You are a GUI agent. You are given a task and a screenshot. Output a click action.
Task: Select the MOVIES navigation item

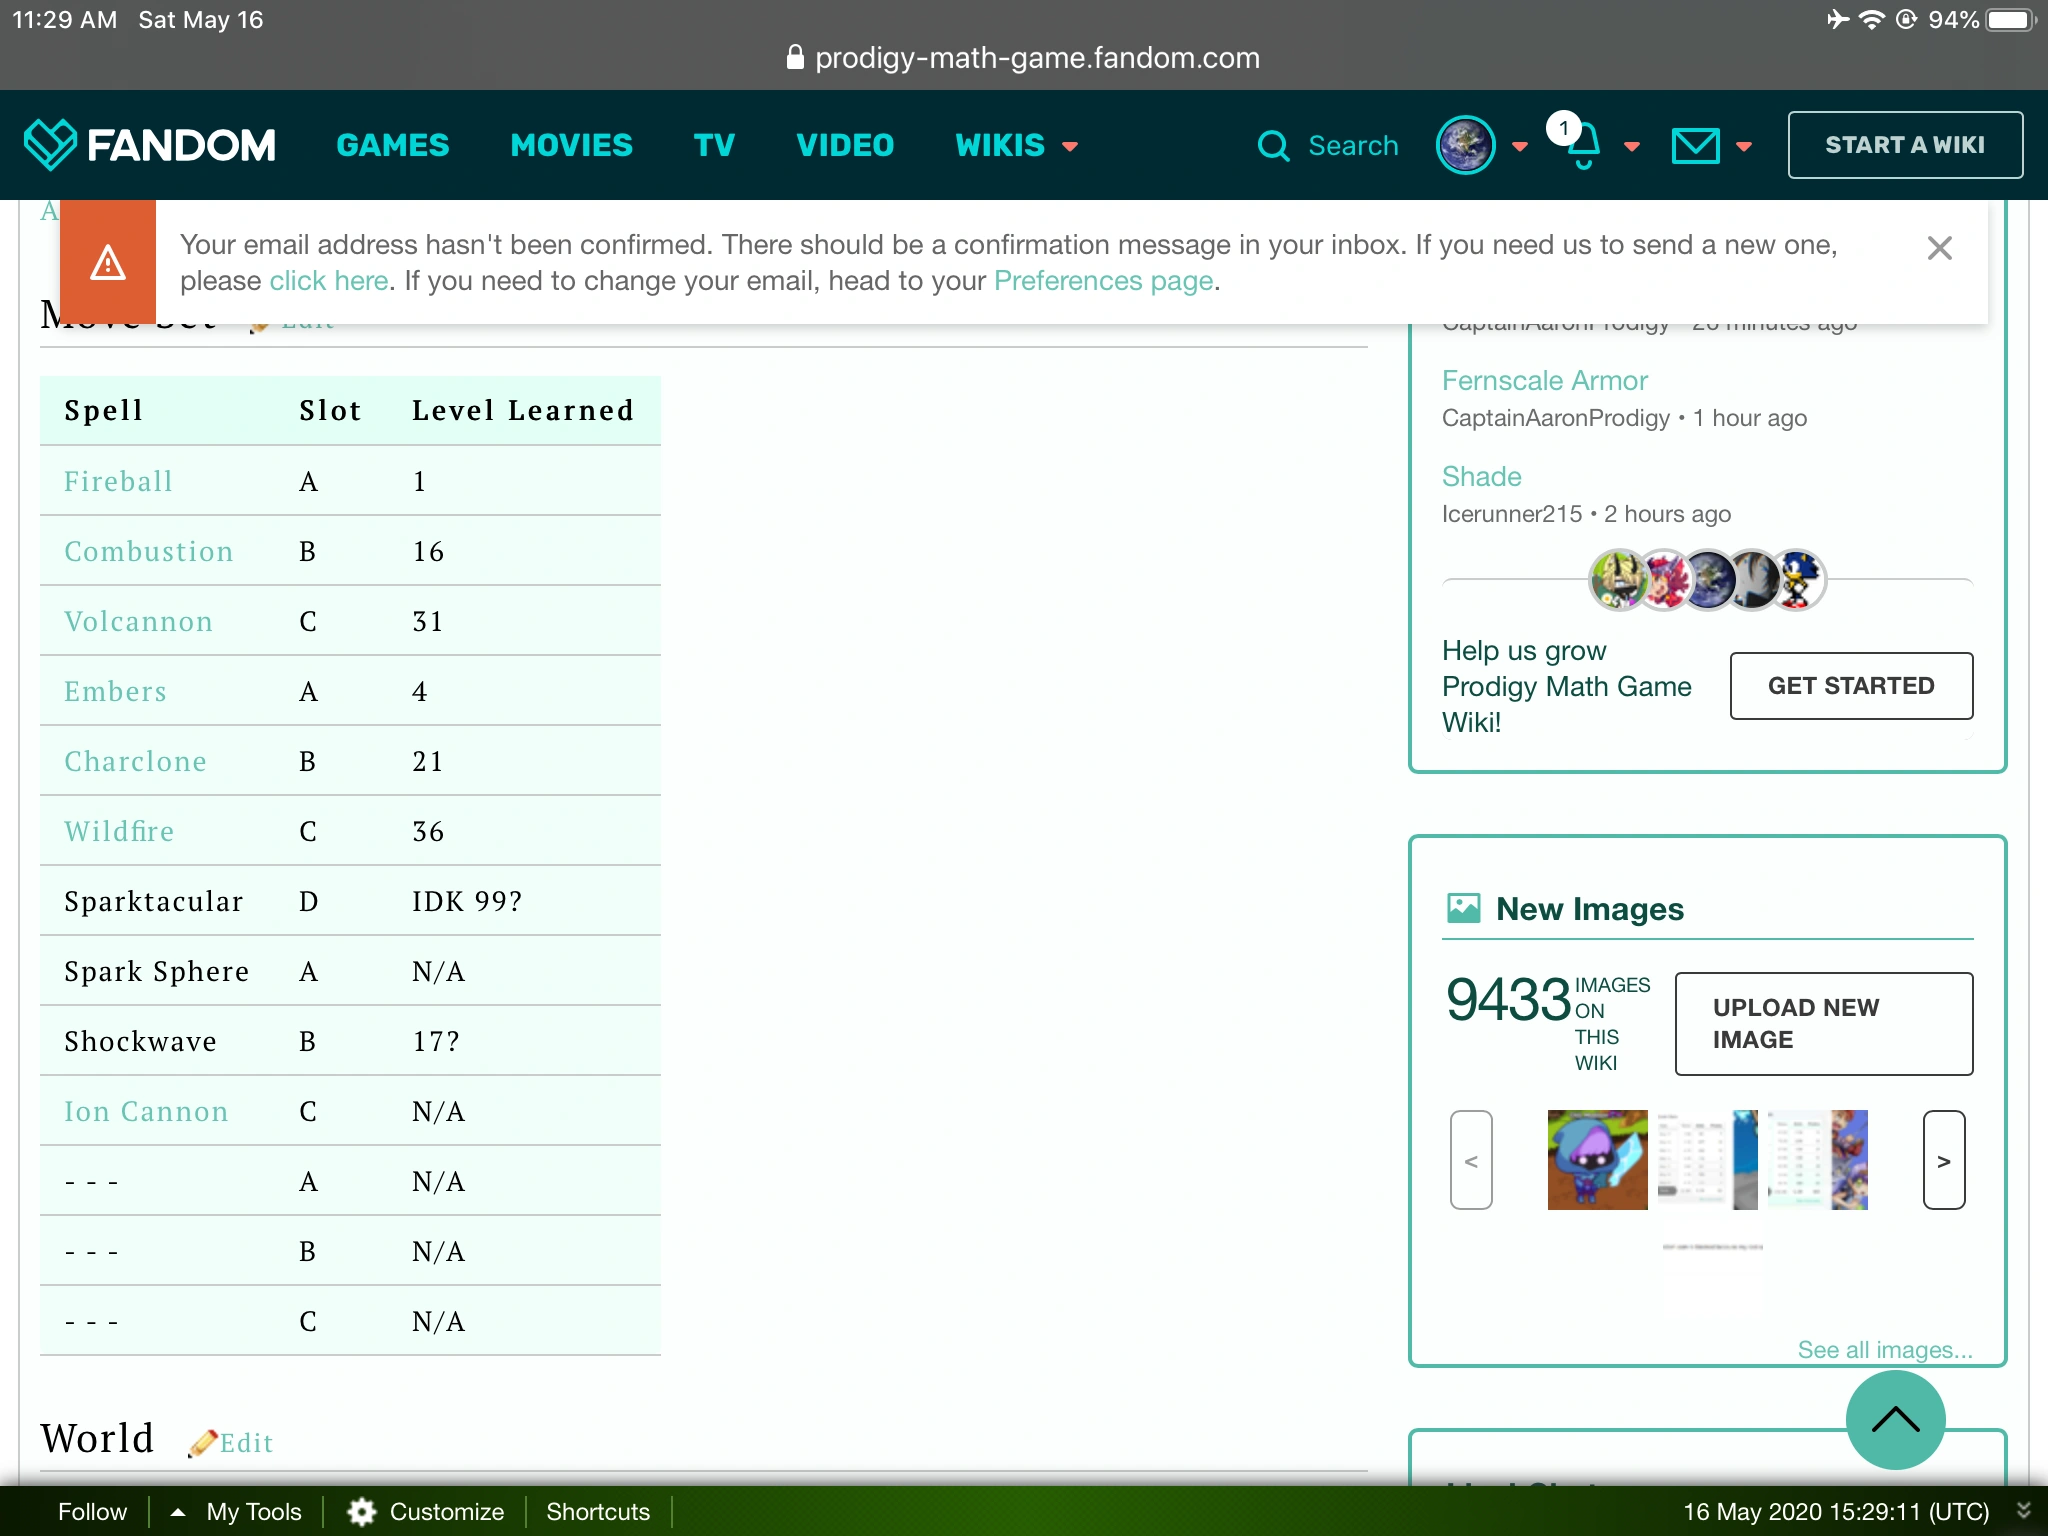571,146
